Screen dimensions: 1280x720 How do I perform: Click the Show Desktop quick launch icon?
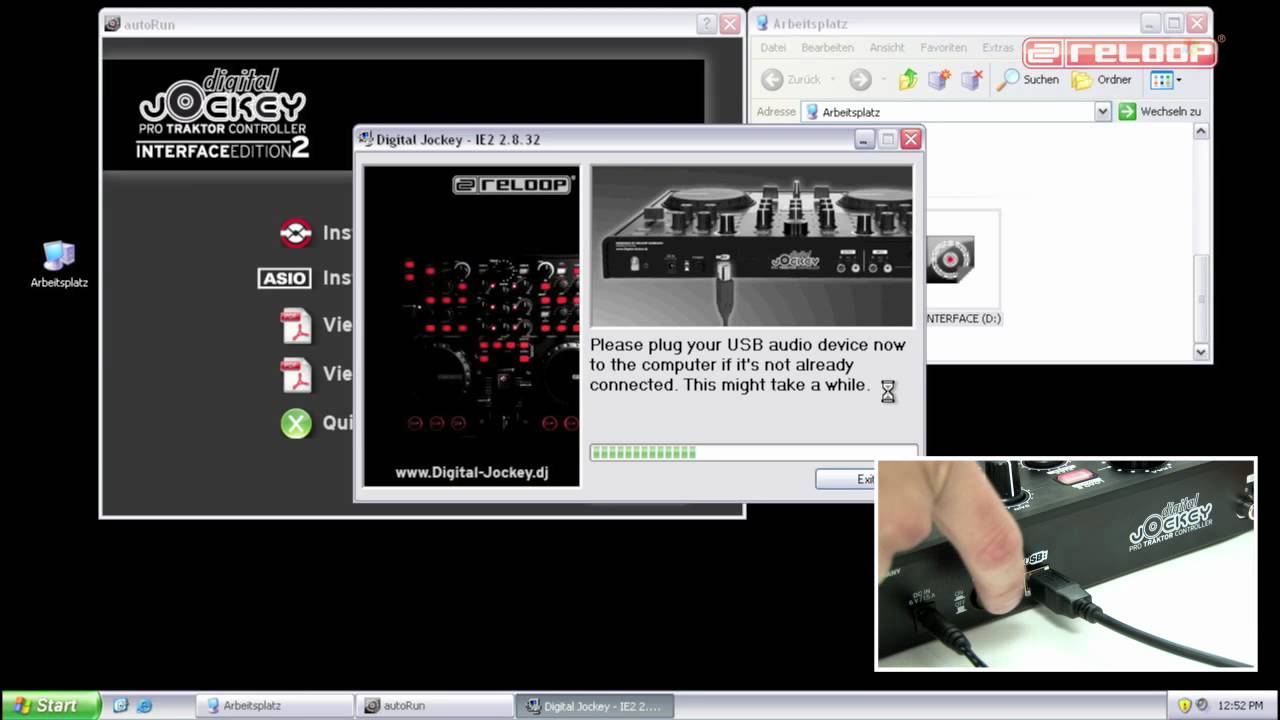pyautogui.click(x=121, y=705)
